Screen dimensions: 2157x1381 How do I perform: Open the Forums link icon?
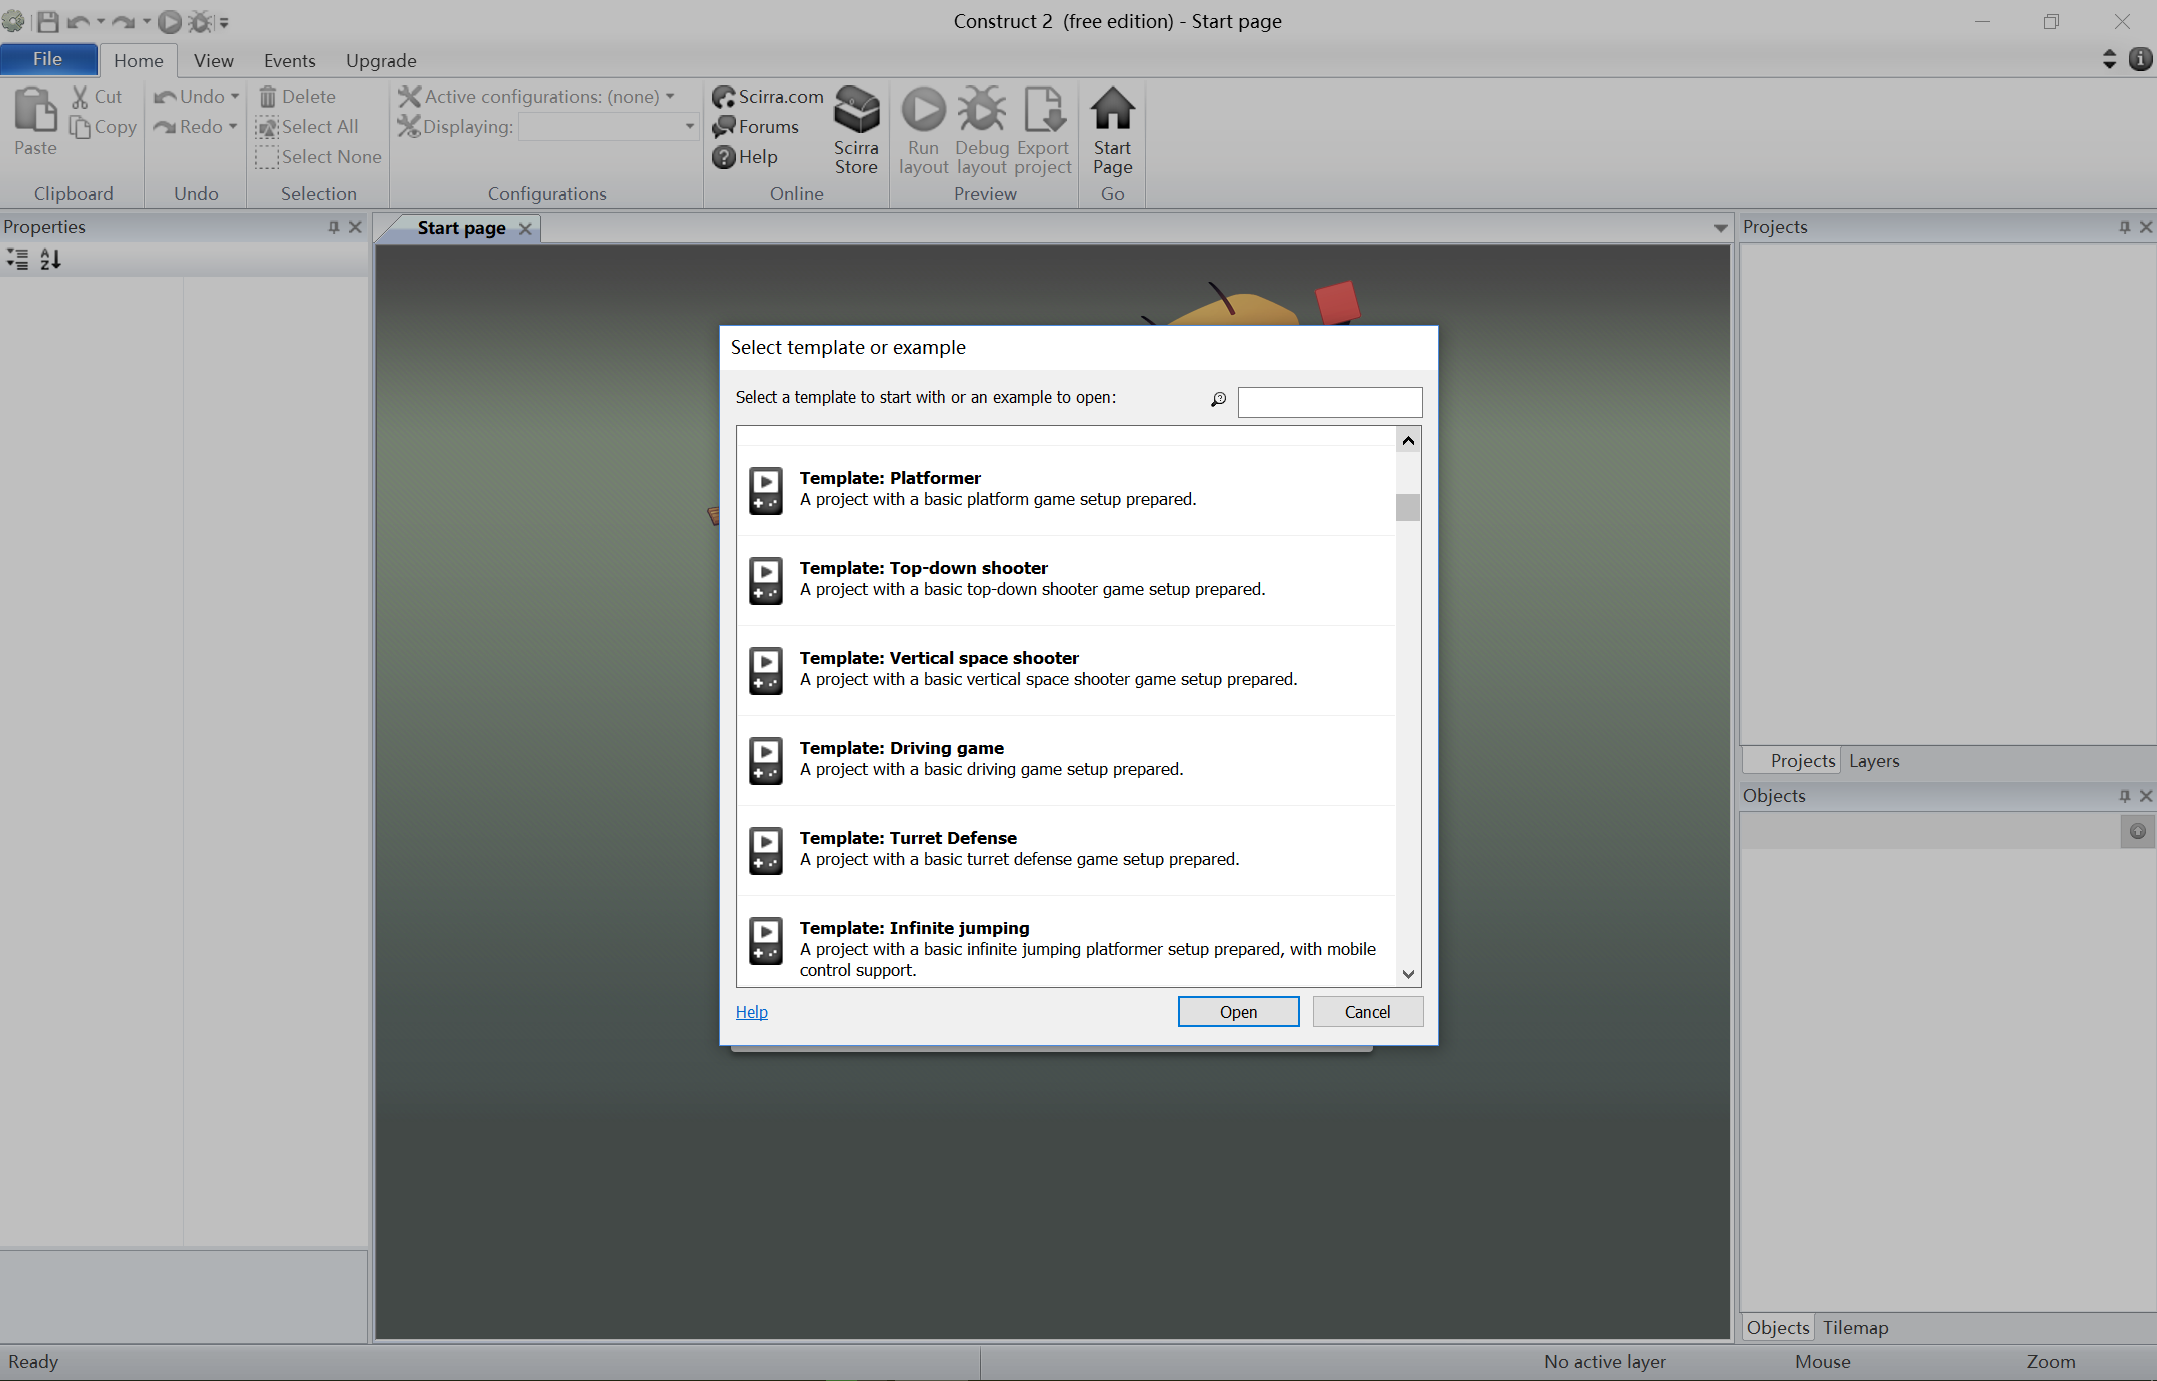[724, 127]
